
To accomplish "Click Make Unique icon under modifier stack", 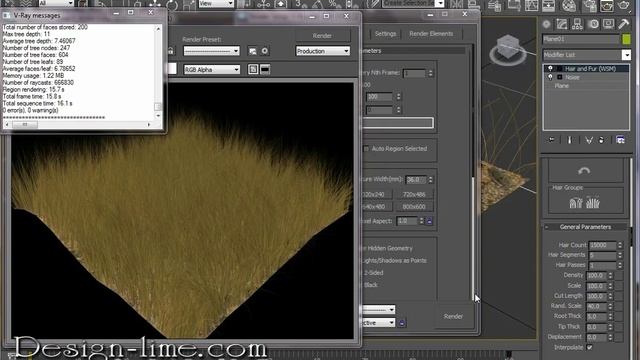I will click(589, 140).
